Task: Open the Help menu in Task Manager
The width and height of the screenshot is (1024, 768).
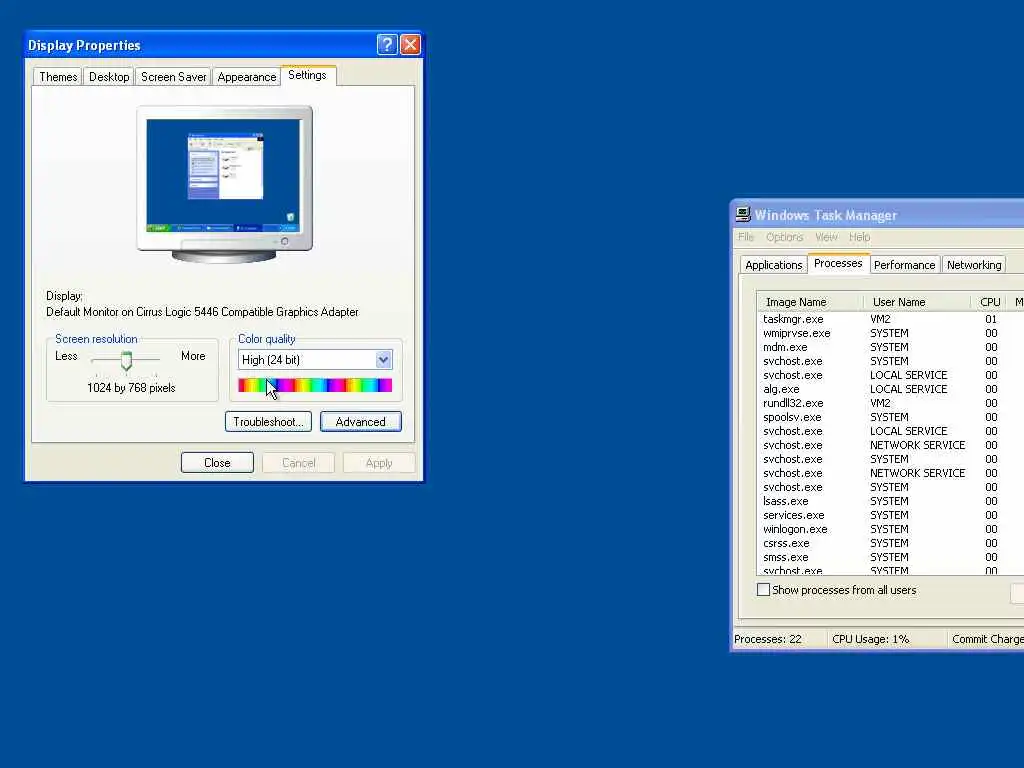Action: pos(859,237)
